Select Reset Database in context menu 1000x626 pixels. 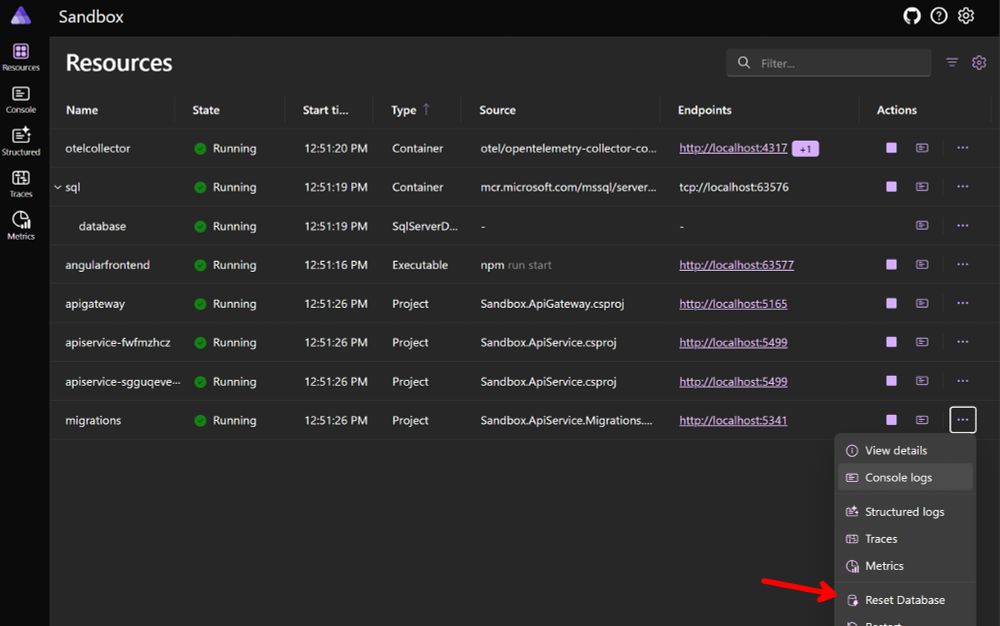(x=904, y=600)
